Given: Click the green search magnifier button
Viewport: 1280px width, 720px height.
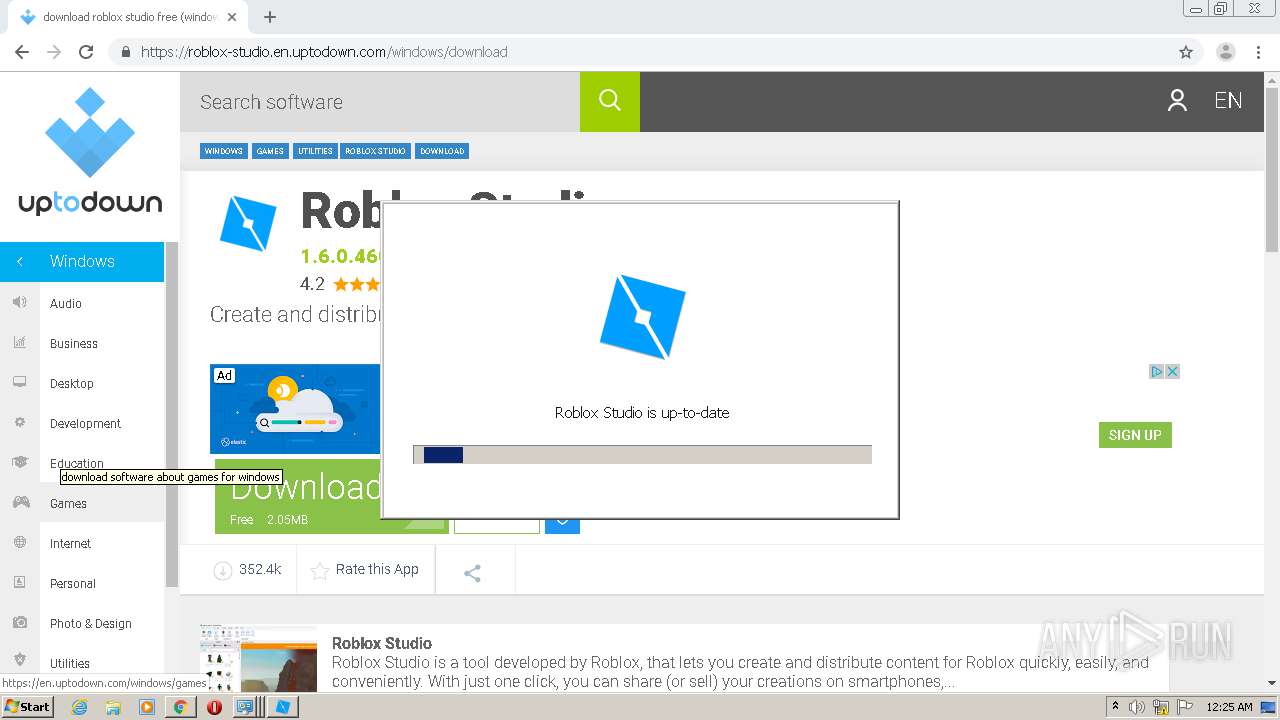Looking at the screenshot, I should click(x=610, y=101).
